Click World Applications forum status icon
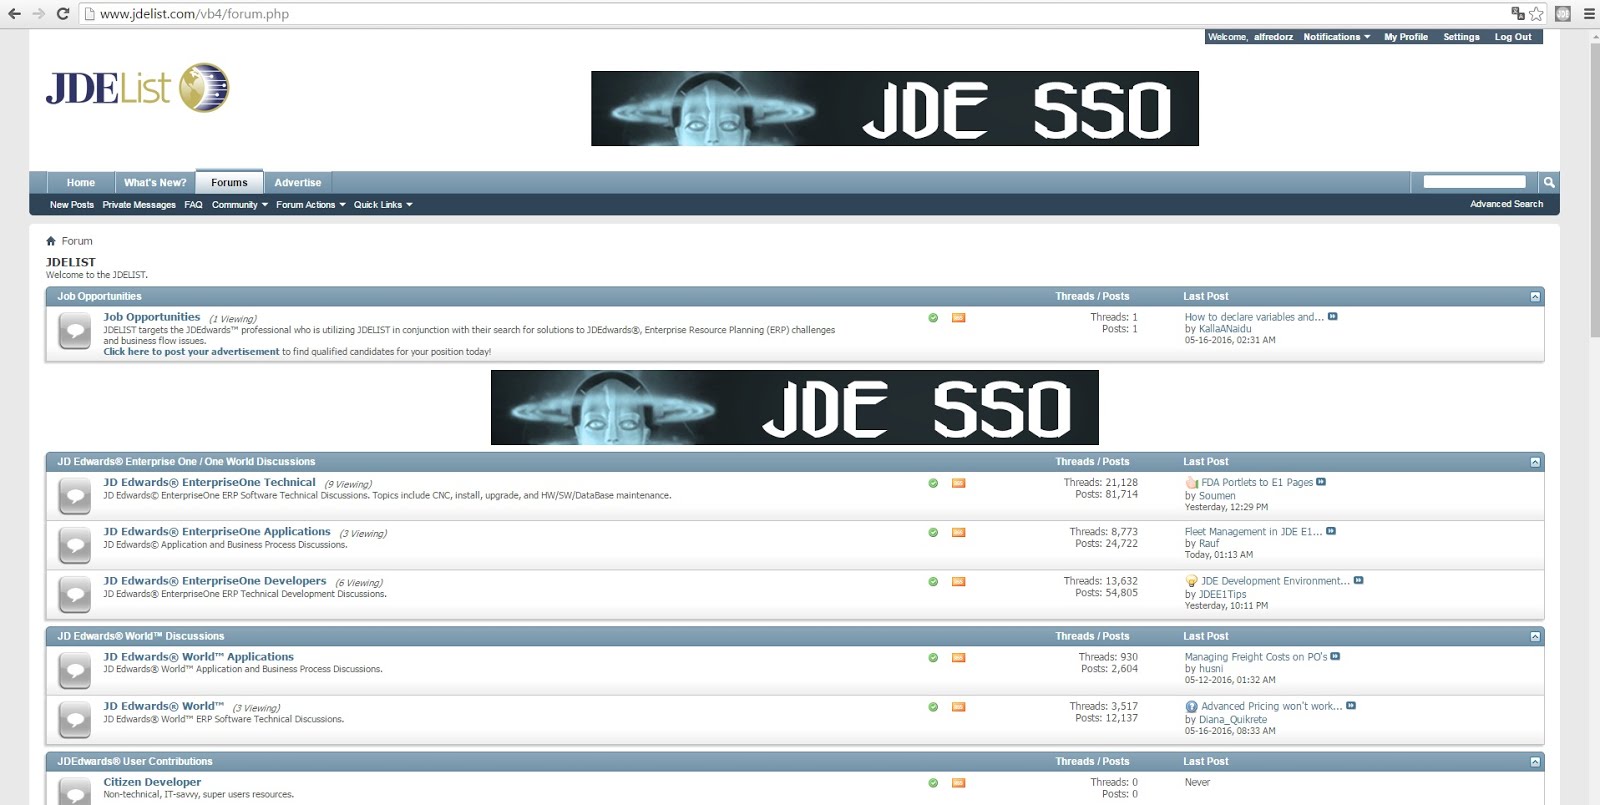The height and width of the screenshot is (805, 1600). coord(75,670)
